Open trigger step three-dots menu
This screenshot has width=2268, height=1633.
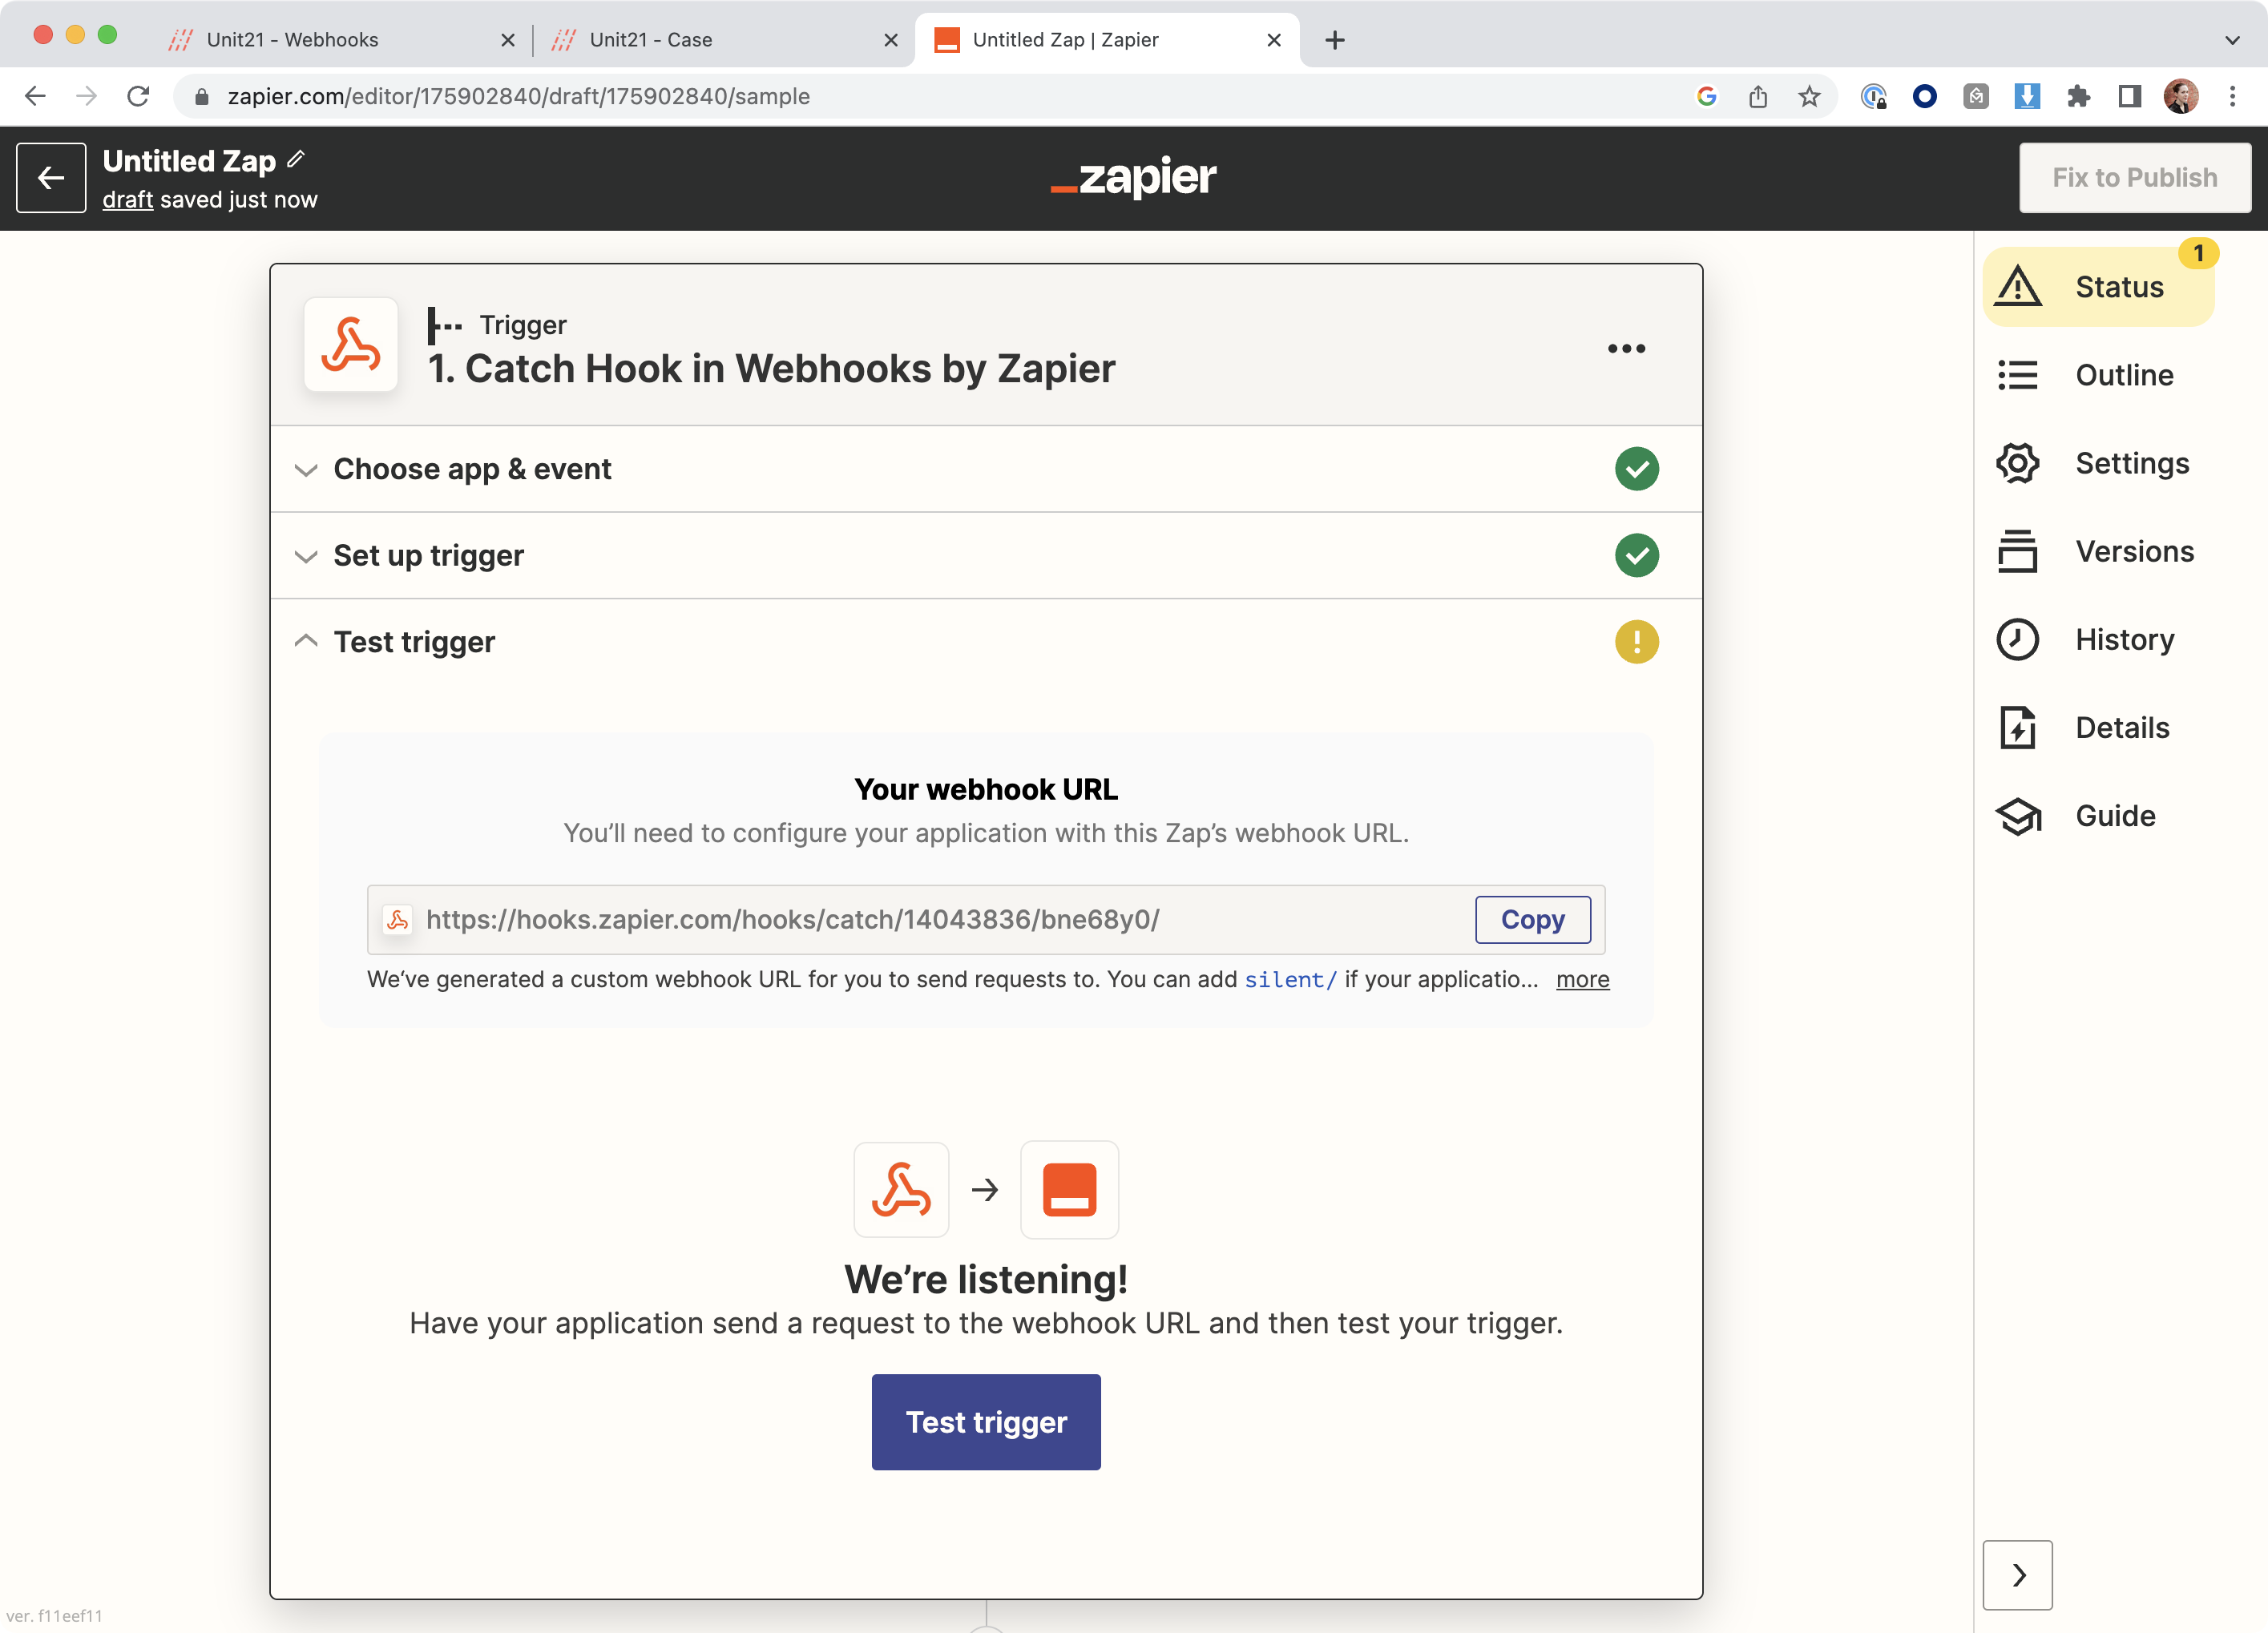coord(1626,348)
